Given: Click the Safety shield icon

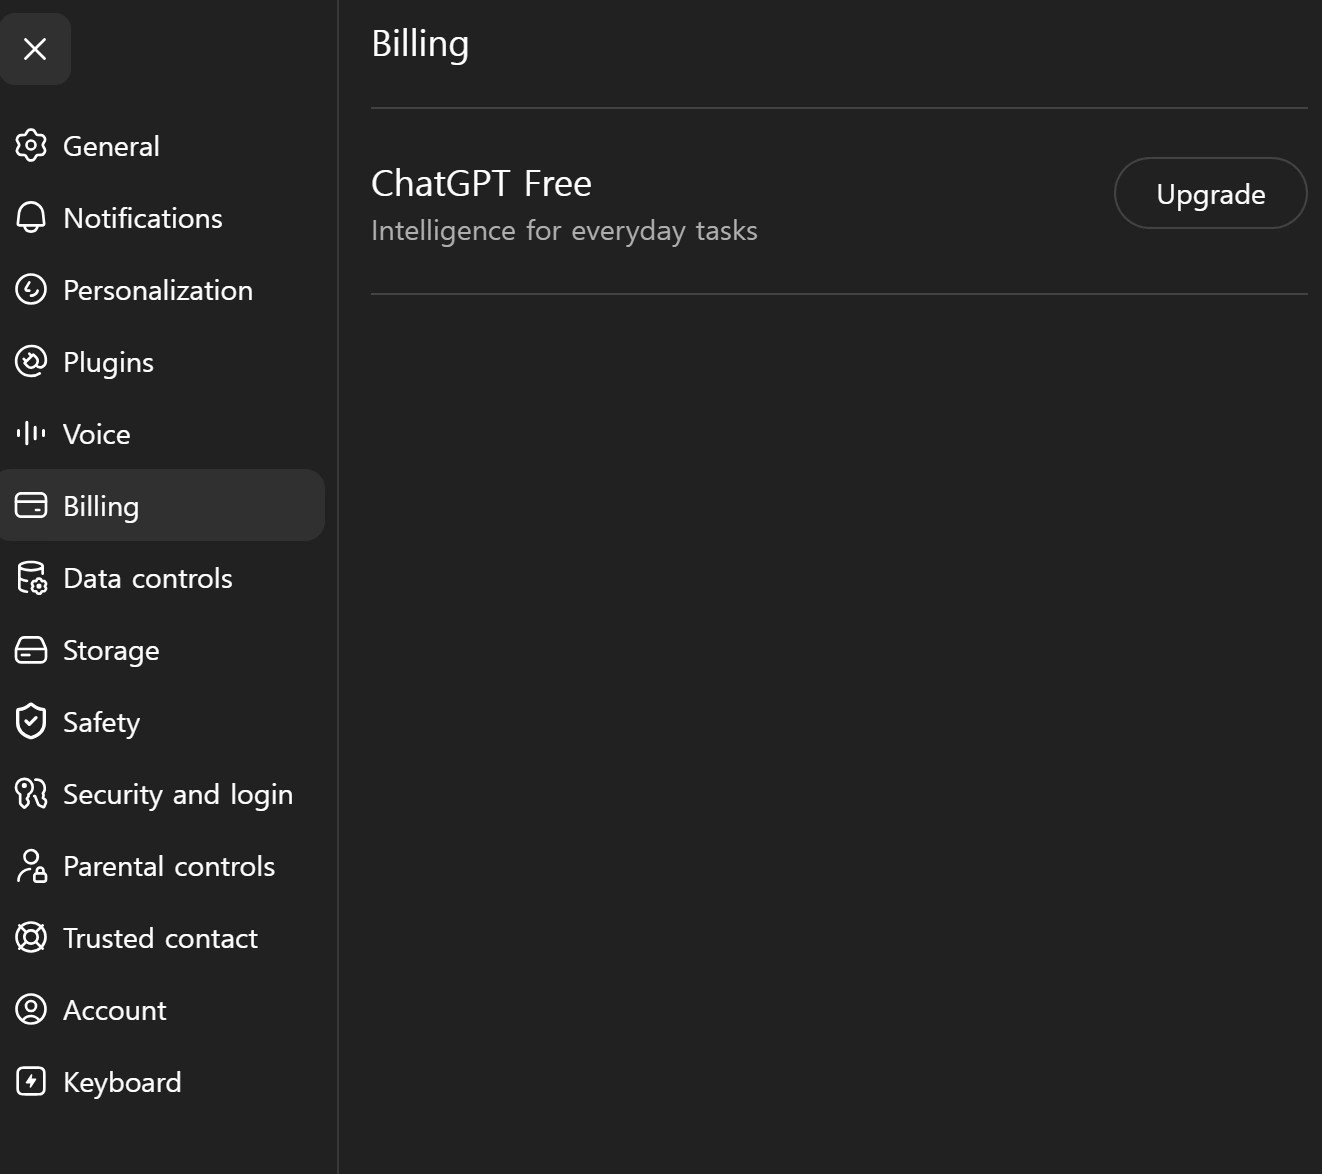Looking at the screenshot, I should coord(31,721).
